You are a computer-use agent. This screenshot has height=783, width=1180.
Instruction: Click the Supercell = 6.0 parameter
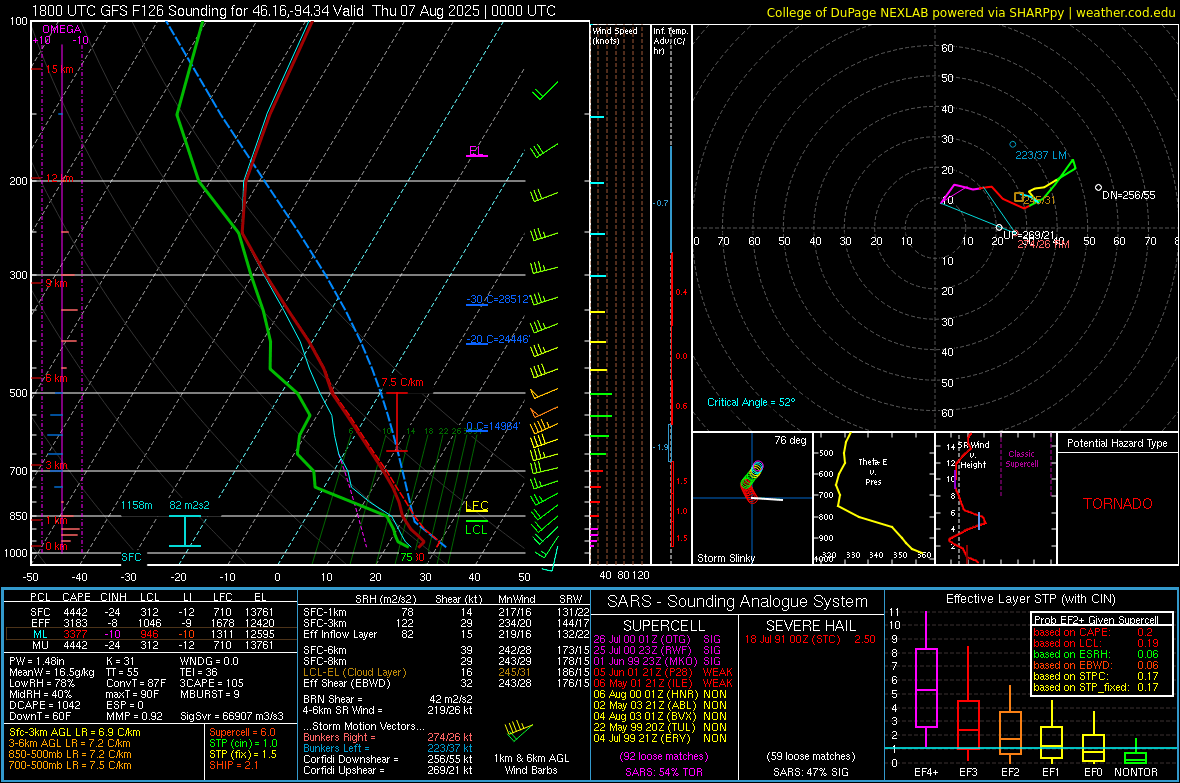point(242,732)
